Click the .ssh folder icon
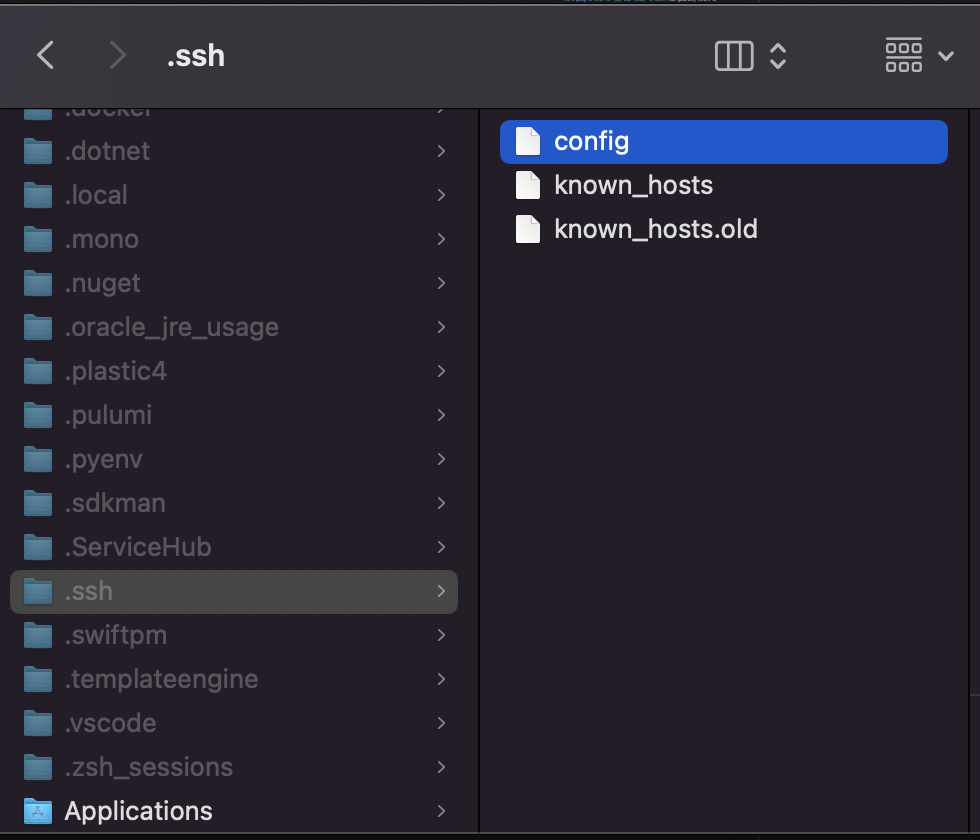 (x=38, y=591)
